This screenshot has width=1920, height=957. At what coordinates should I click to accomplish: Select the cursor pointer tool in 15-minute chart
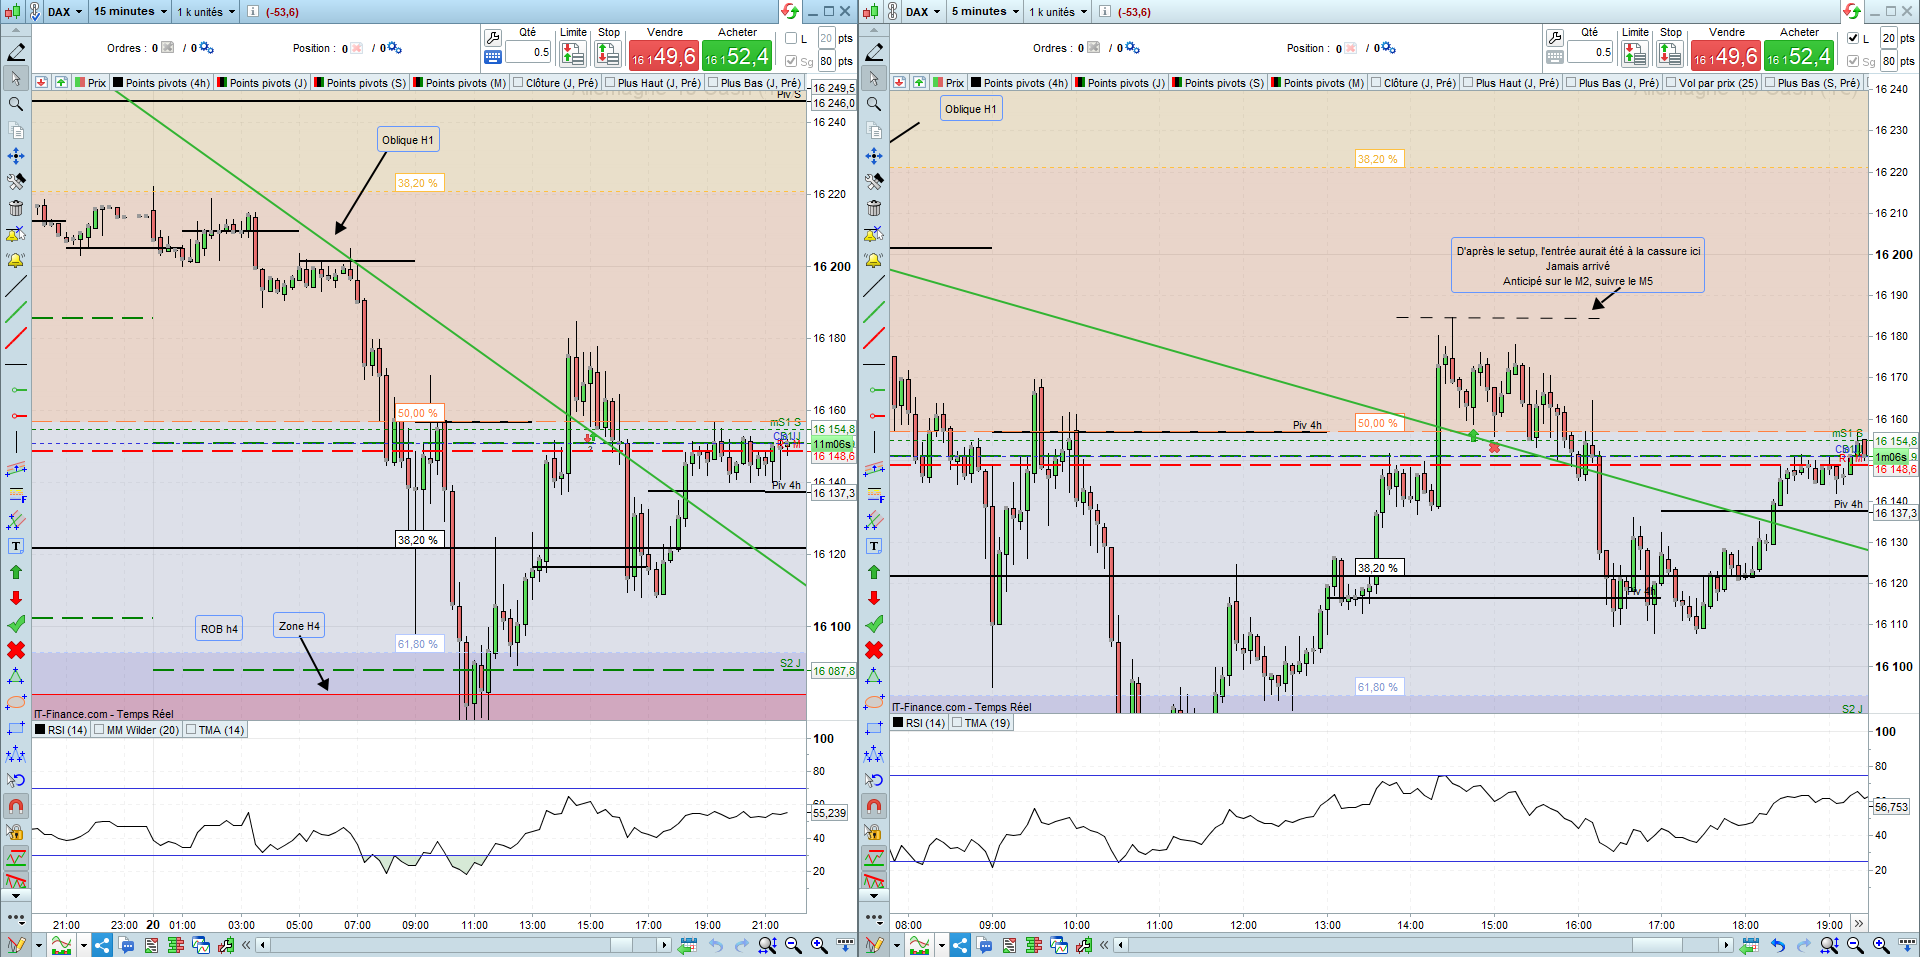[16, 78]
